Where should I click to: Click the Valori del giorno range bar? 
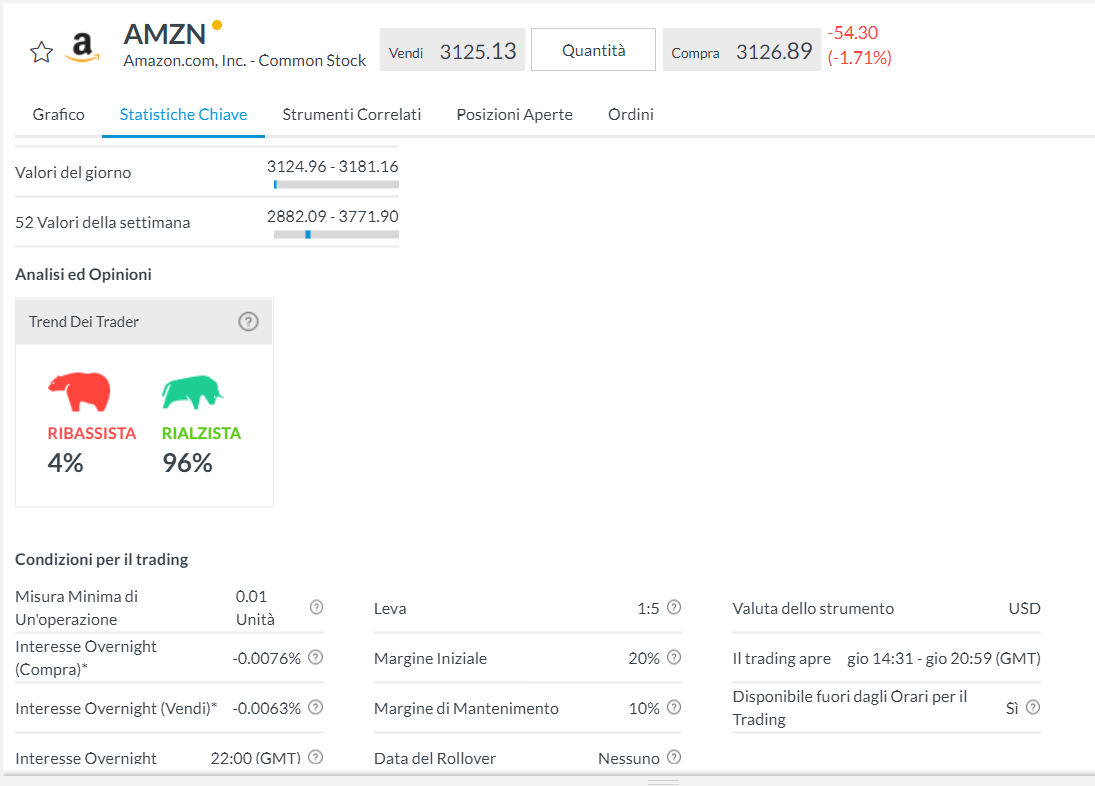pos(337,185)
